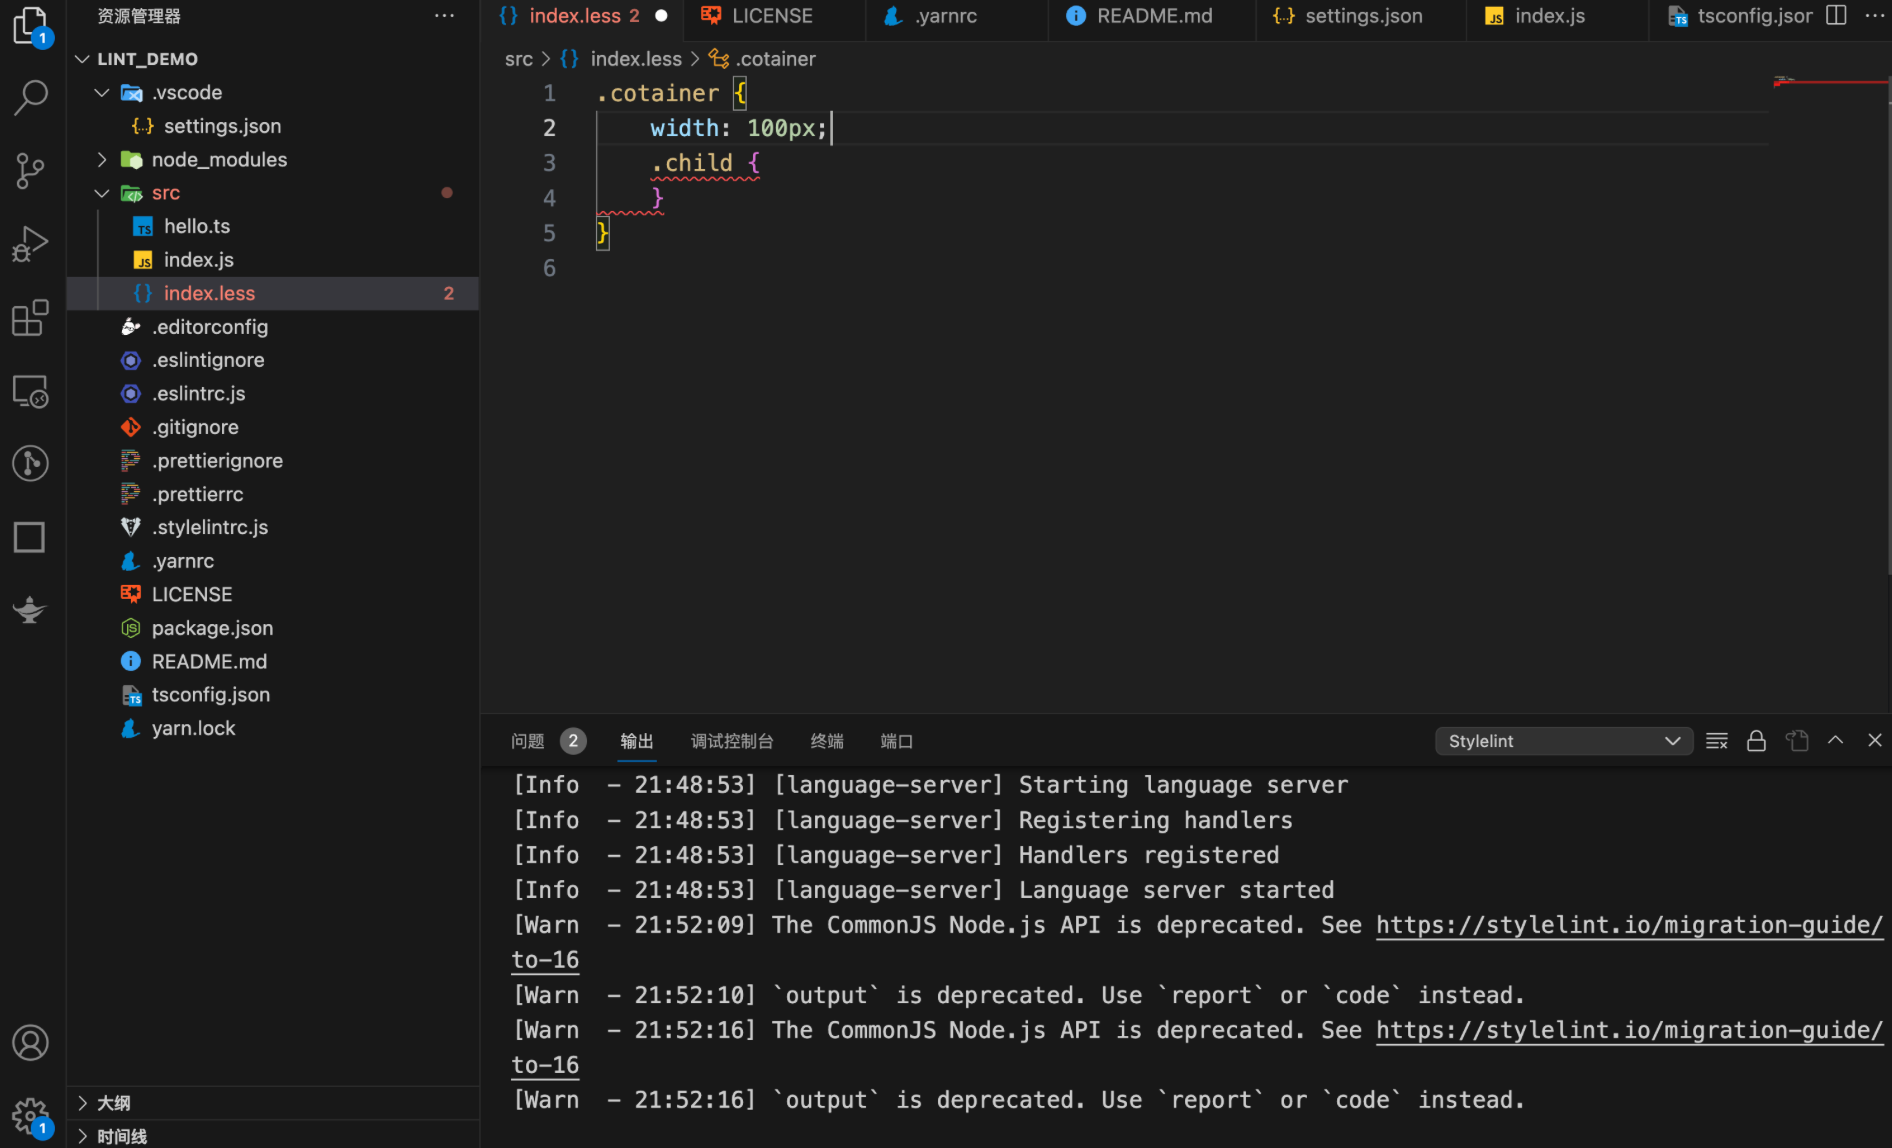Open the .gitignore file
Image resolution: width=1892 pixels, height=1148 pixels.
tap(273, 427)
